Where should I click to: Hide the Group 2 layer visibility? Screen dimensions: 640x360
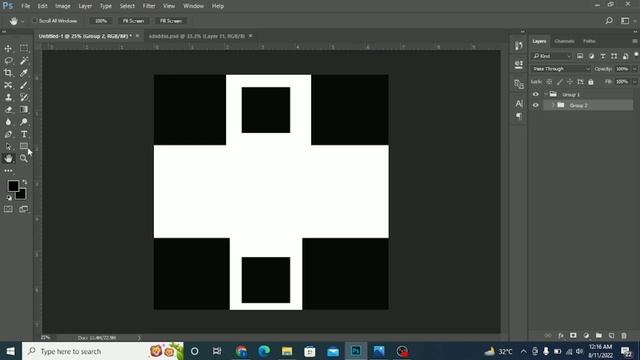(x=536, y=105)
